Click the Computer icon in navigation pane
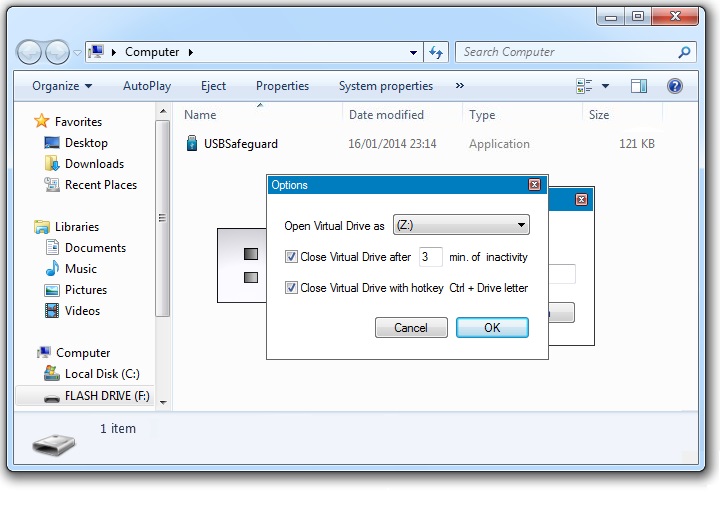The height and width of the screenshot is (510, 720). (x=44, y=353)
